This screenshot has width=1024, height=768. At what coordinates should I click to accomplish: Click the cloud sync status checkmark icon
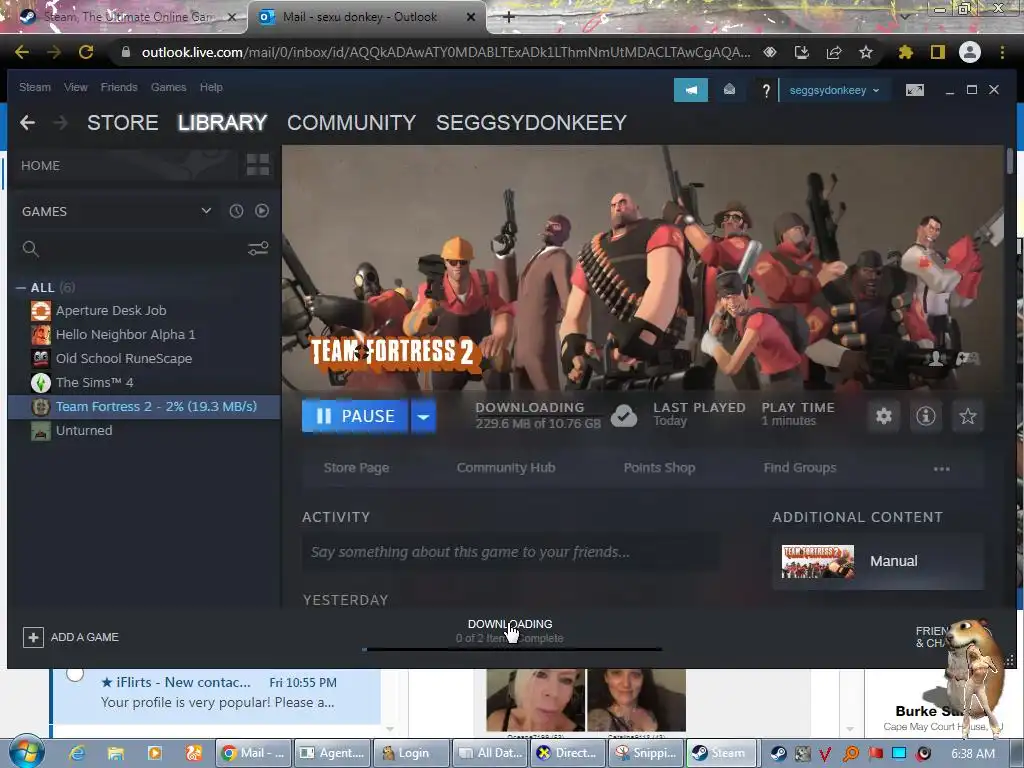[624, 416]
